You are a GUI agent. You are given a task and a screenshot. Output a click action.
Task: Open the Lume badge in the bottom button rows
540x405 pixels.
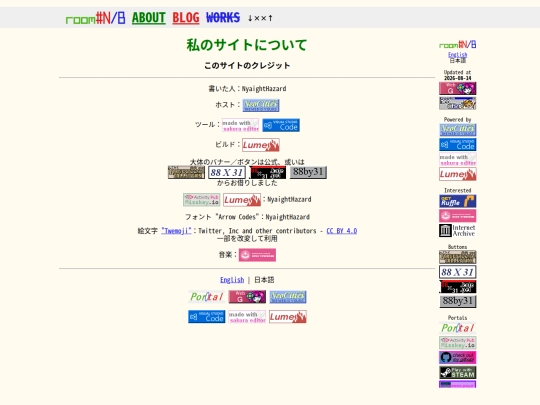288,317
